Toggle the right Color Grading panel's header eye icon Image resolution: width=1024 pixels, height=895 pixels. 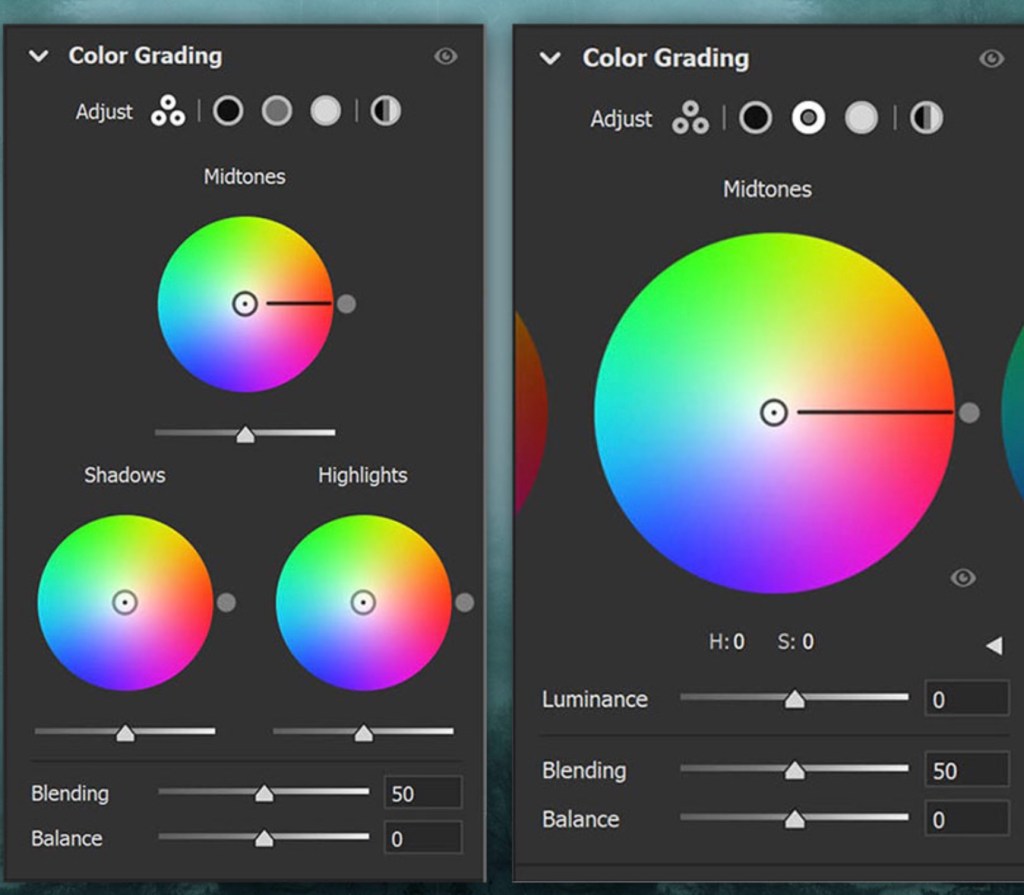pos(991,59)
